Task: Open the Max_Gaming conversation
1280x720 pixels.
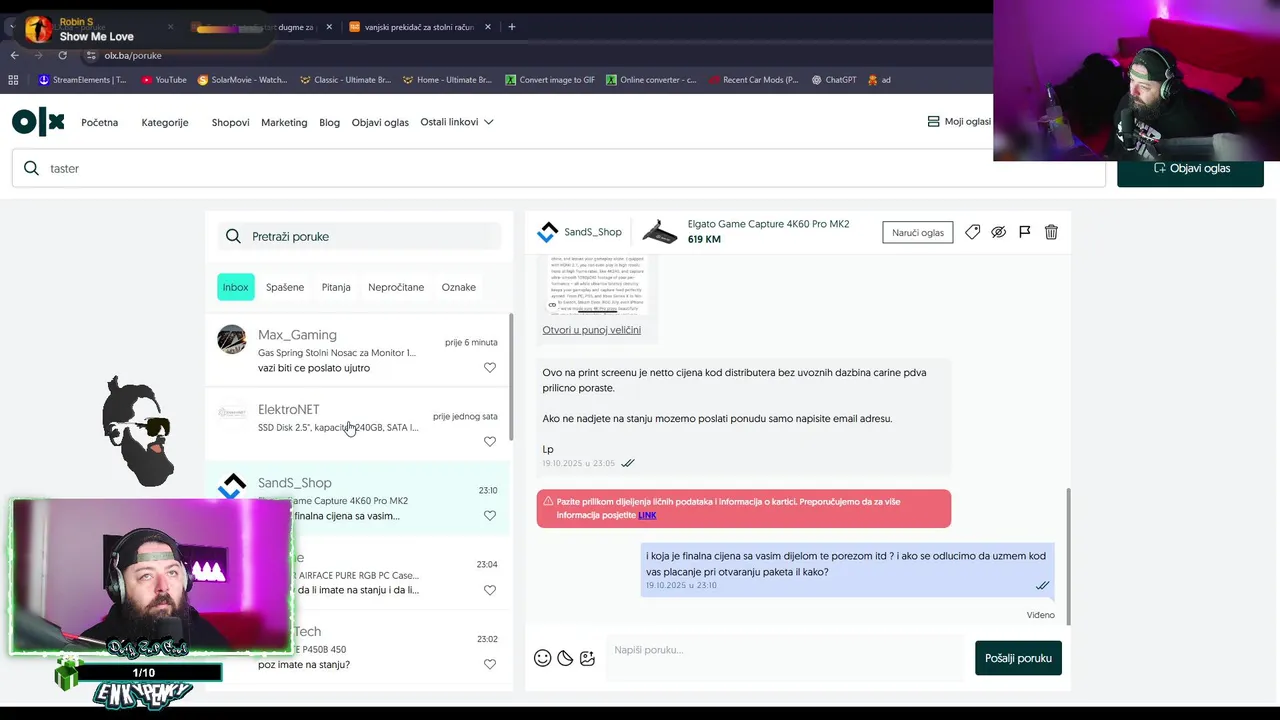Action: click(x=358, y=350)
